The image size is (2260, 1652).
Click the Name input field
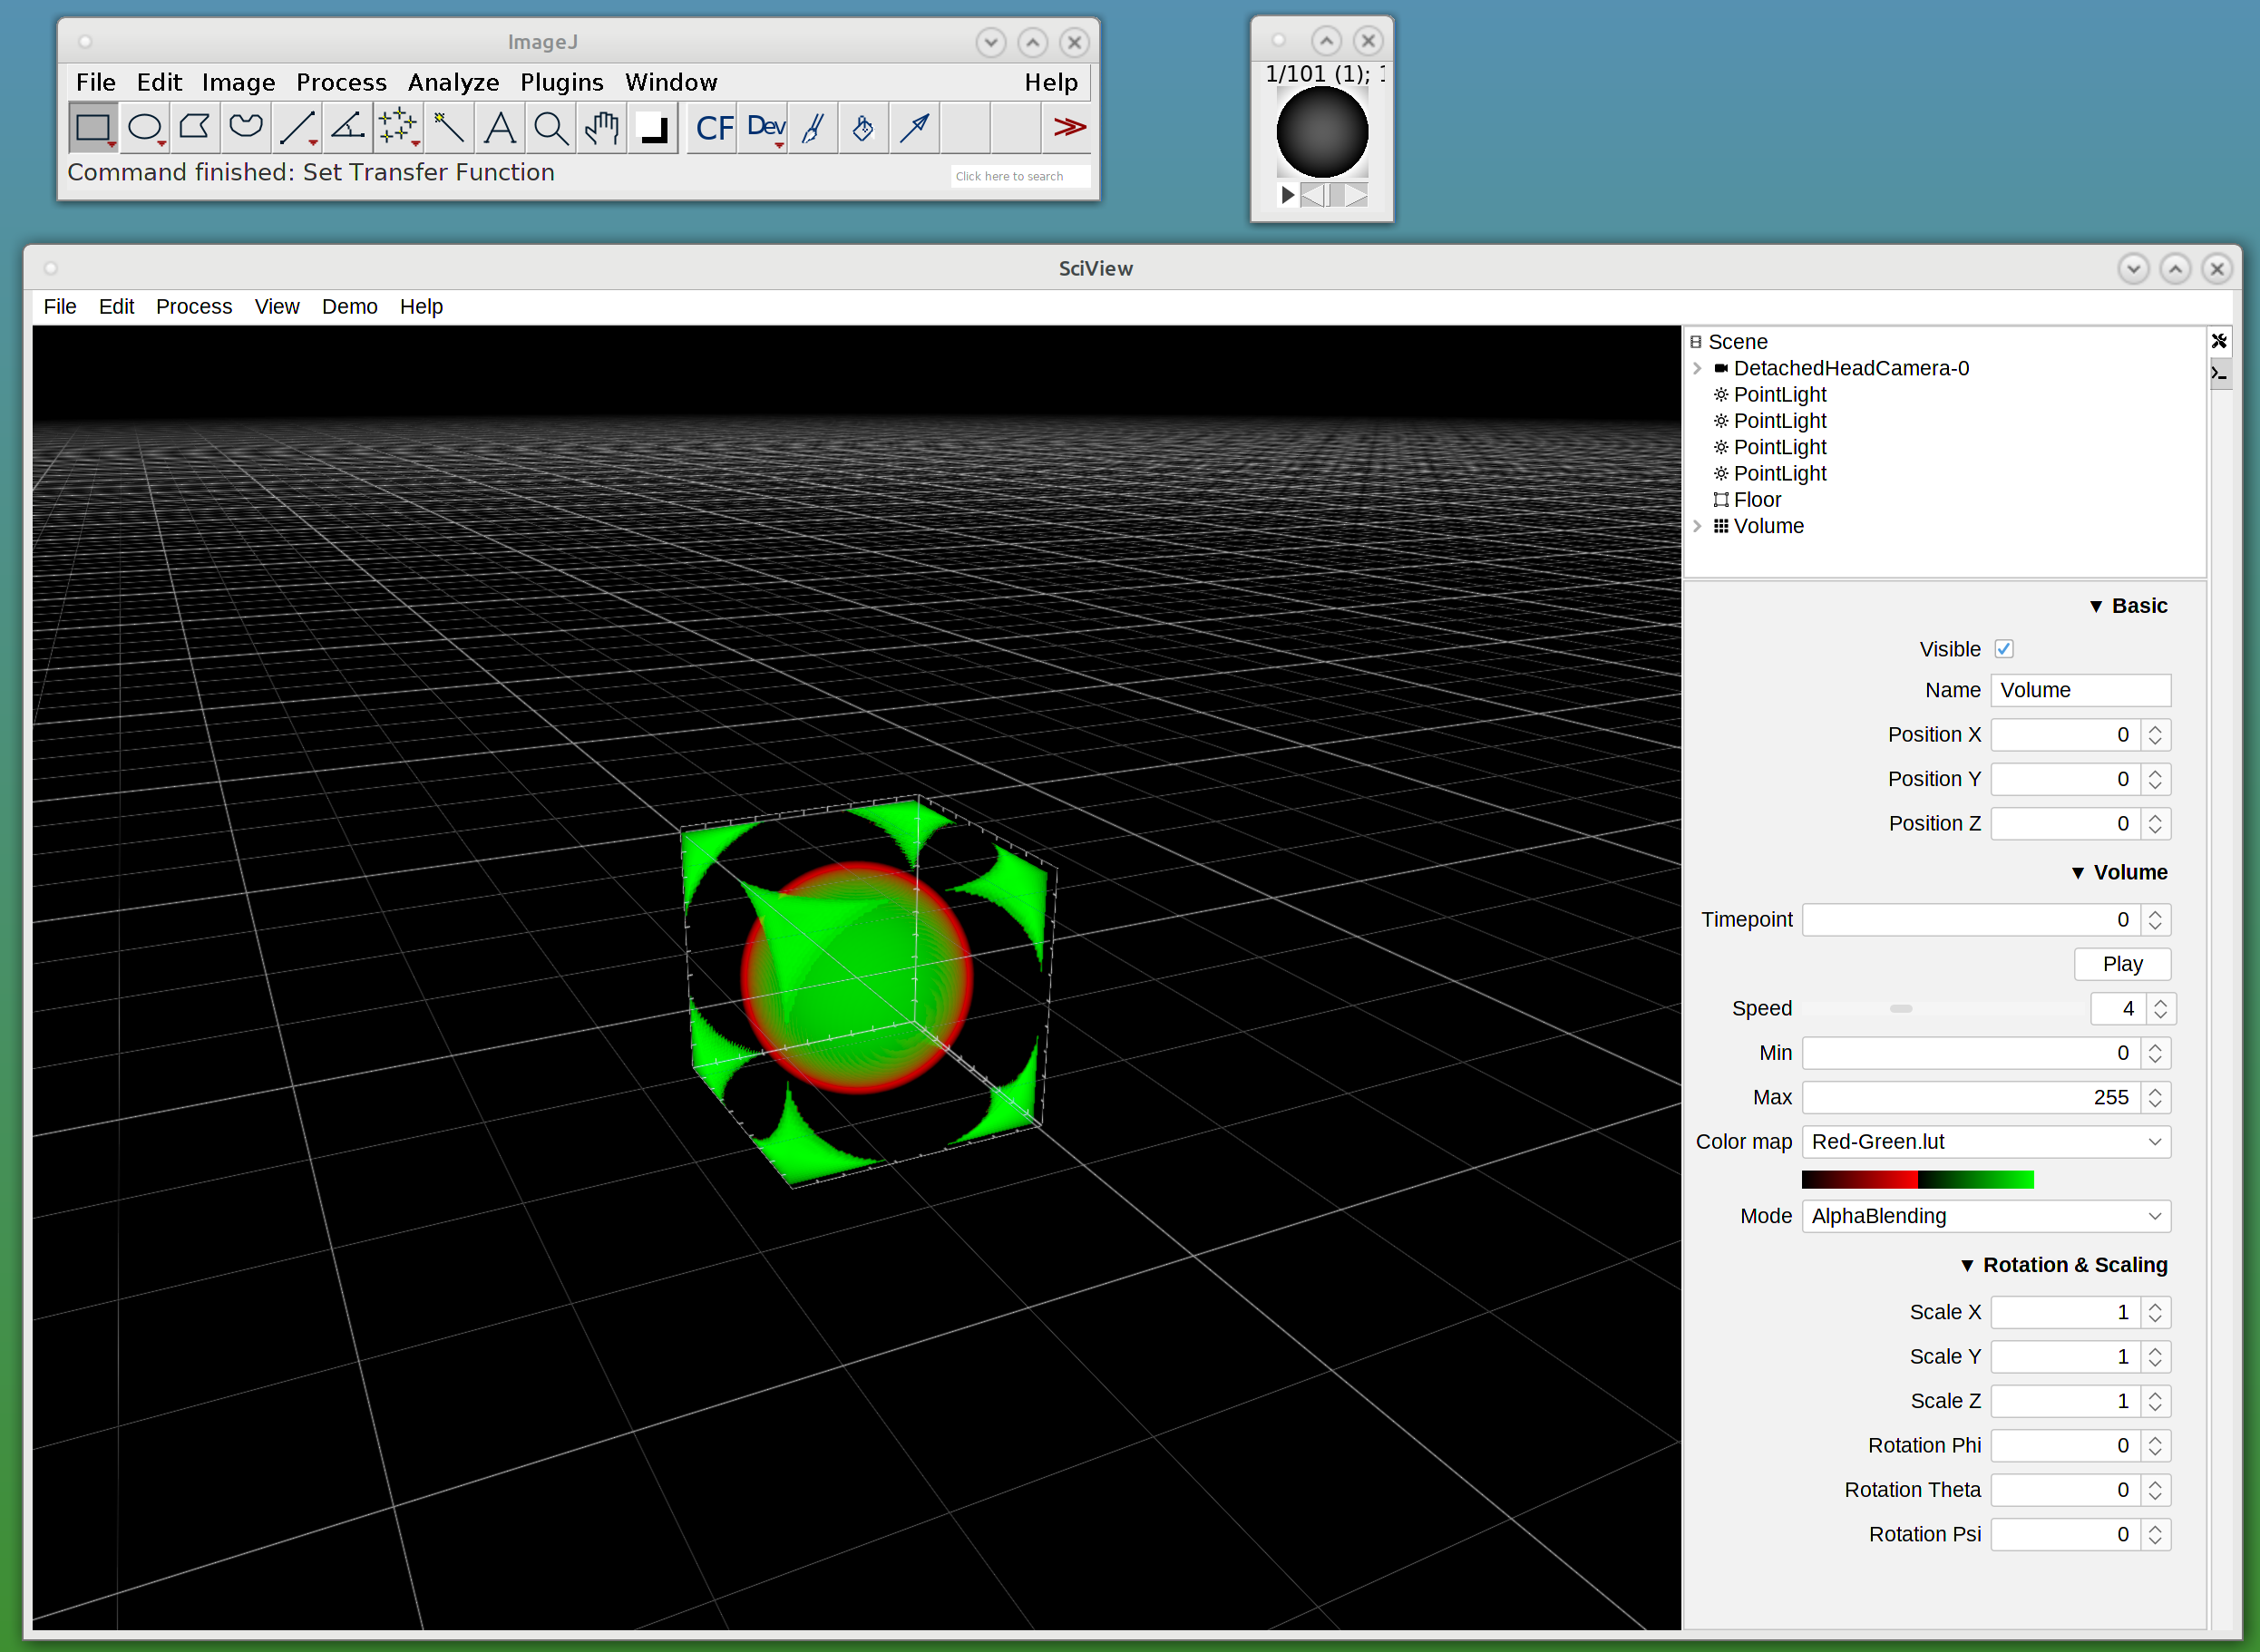click(2080, 691)
